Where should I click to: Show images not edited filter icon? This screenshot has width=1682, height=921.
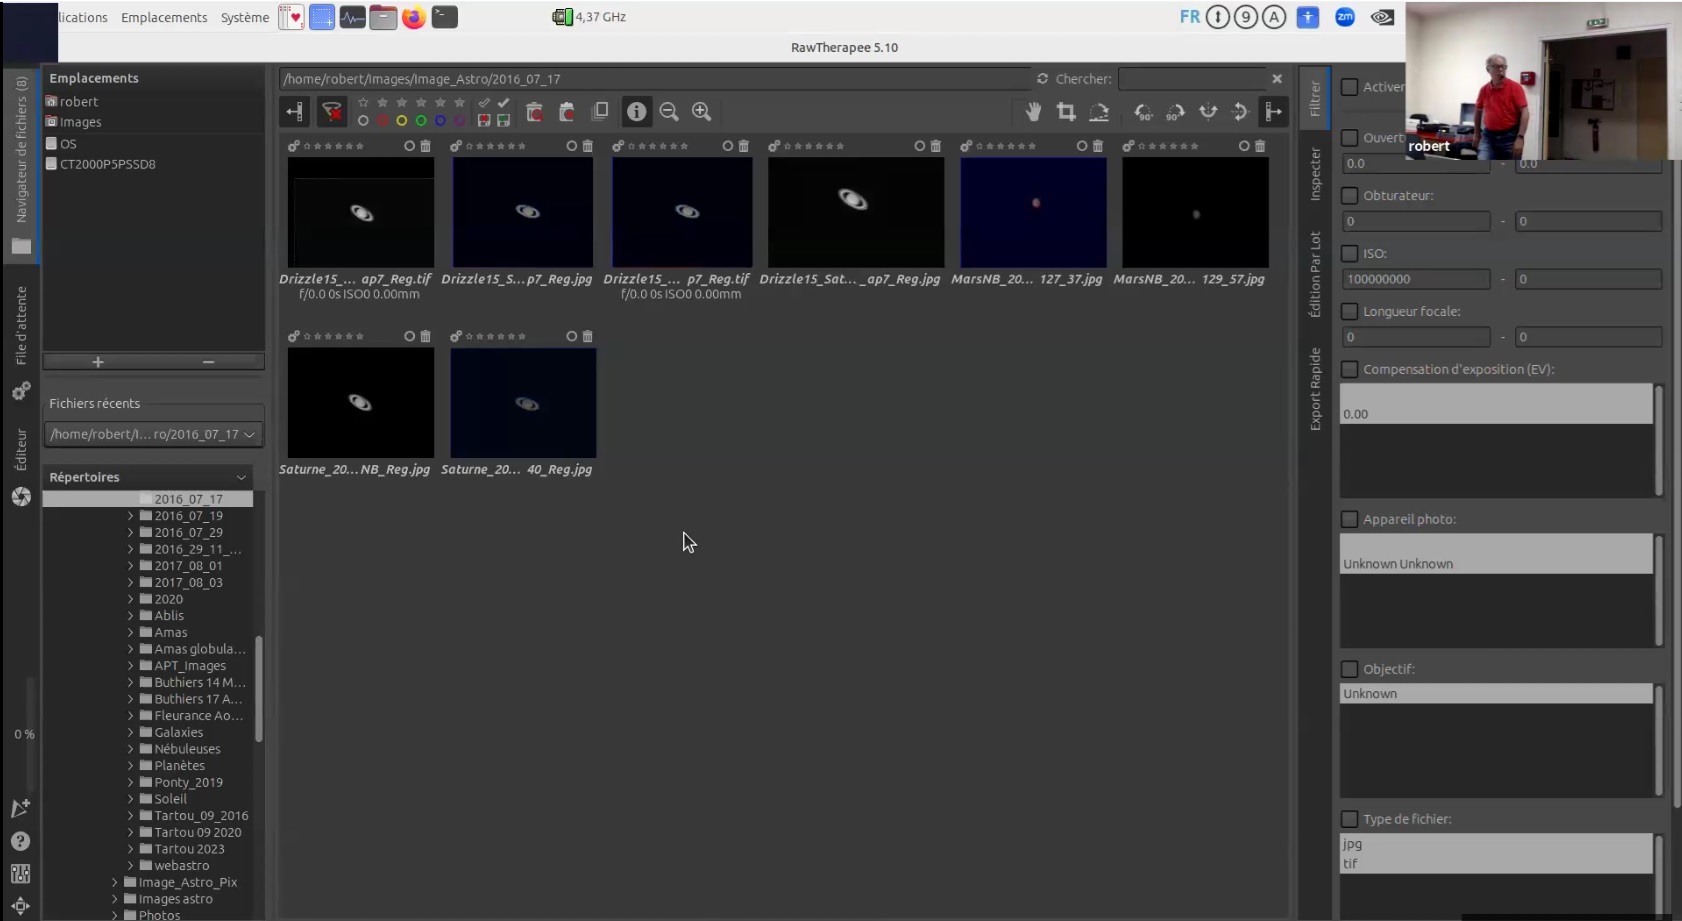pos(484,103)
